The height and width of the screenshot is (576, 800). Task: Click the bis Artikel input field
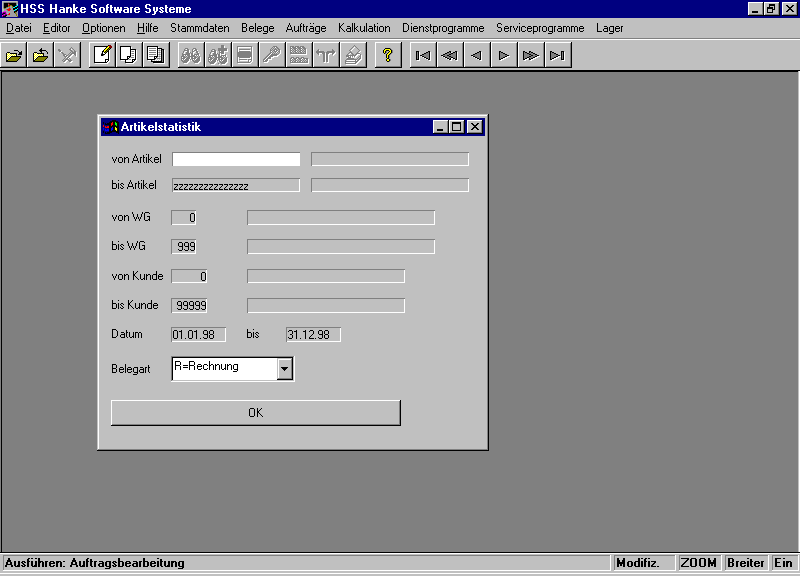[x=236, y=185]
